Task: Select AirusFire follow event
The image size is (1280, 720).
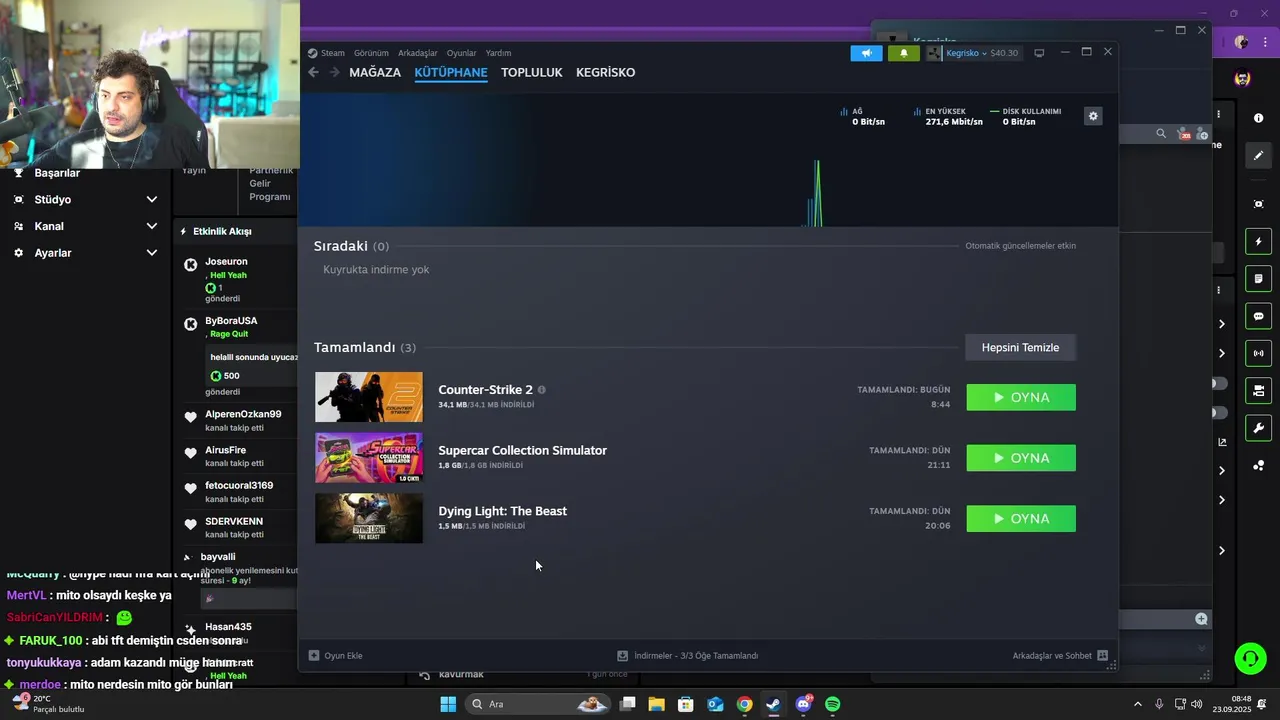Action: [x=237, y=456]
